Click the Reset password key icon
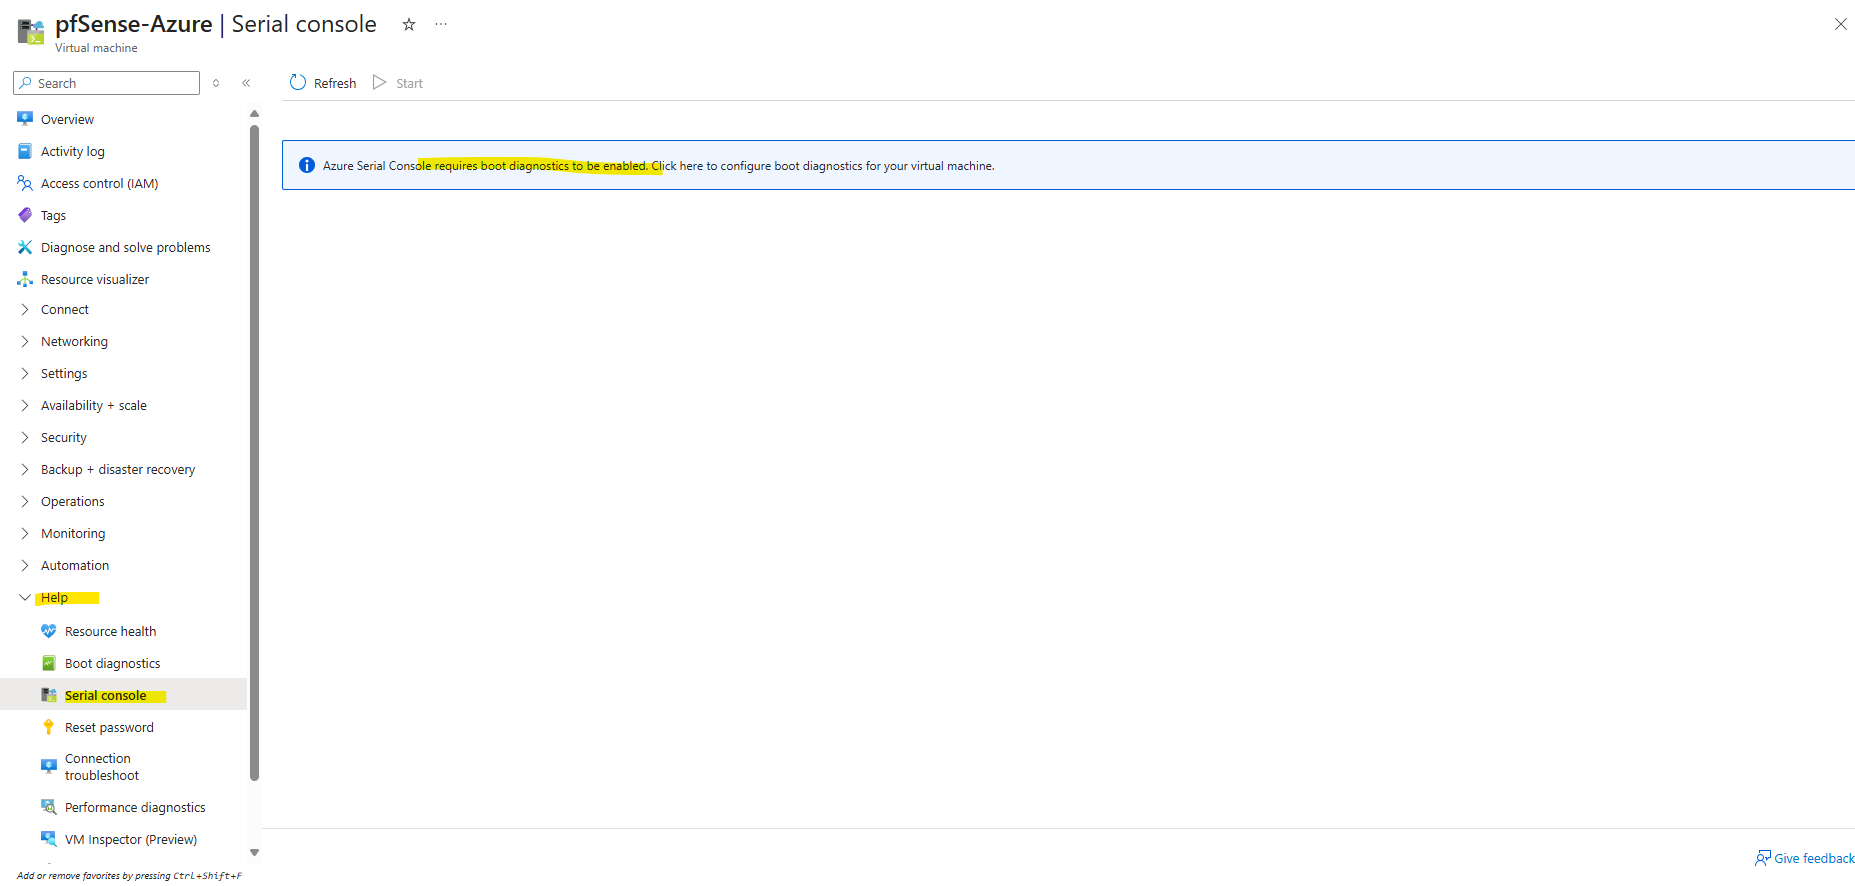This screenshot has height=886, width=1855. pyautogui.click(x=49, y=727)
